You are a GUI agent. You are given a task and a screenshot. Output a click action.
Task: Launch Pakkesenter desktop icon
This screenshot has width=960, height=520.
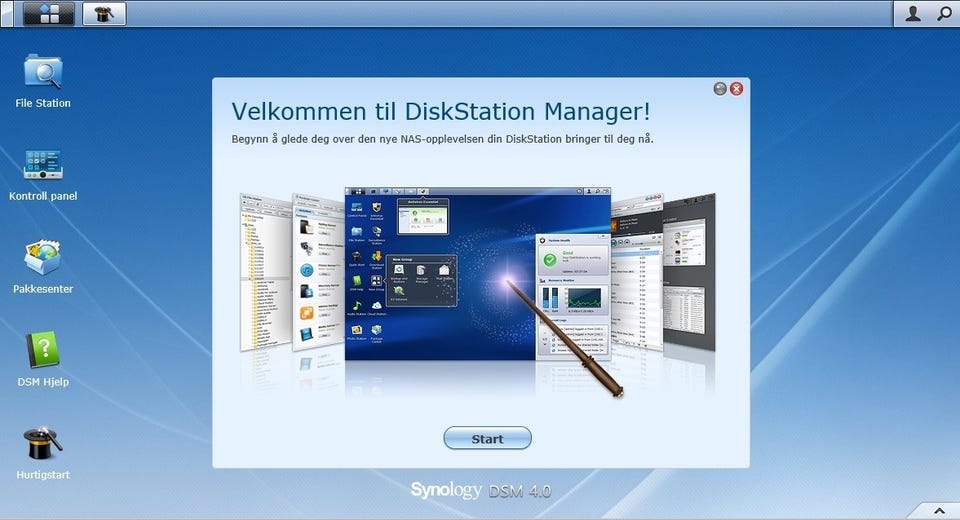[x=43, y=268]
